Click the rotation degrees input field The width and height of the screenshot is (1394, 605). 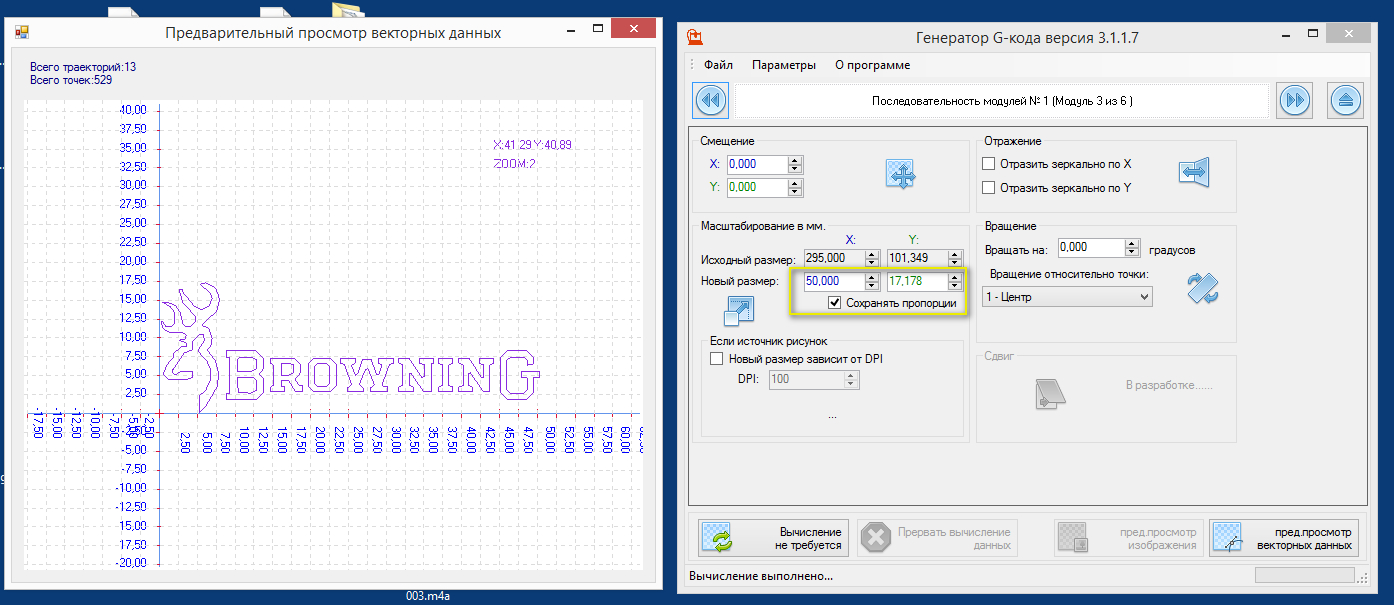coord(1091,248)
